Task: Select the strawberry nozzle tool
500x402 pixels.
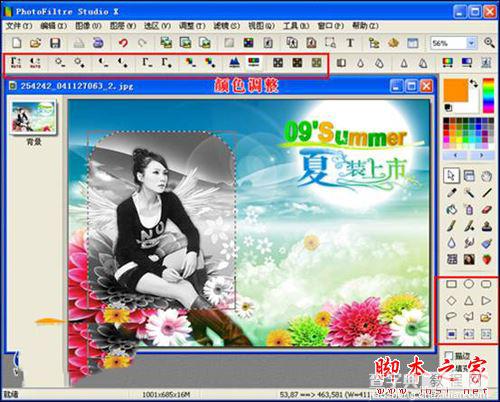Action: pyautogui.click(x=487, y=259)
